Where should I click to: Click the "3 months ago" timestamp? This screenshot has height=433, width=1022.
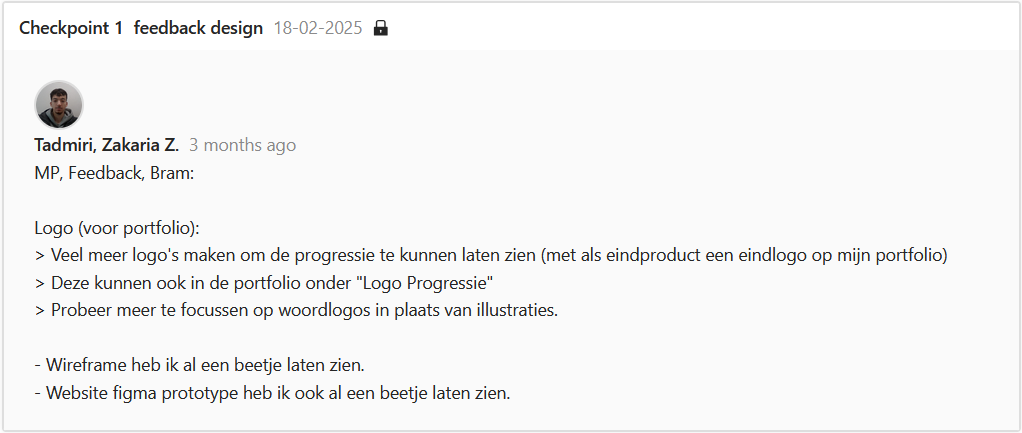coord(242,145)
